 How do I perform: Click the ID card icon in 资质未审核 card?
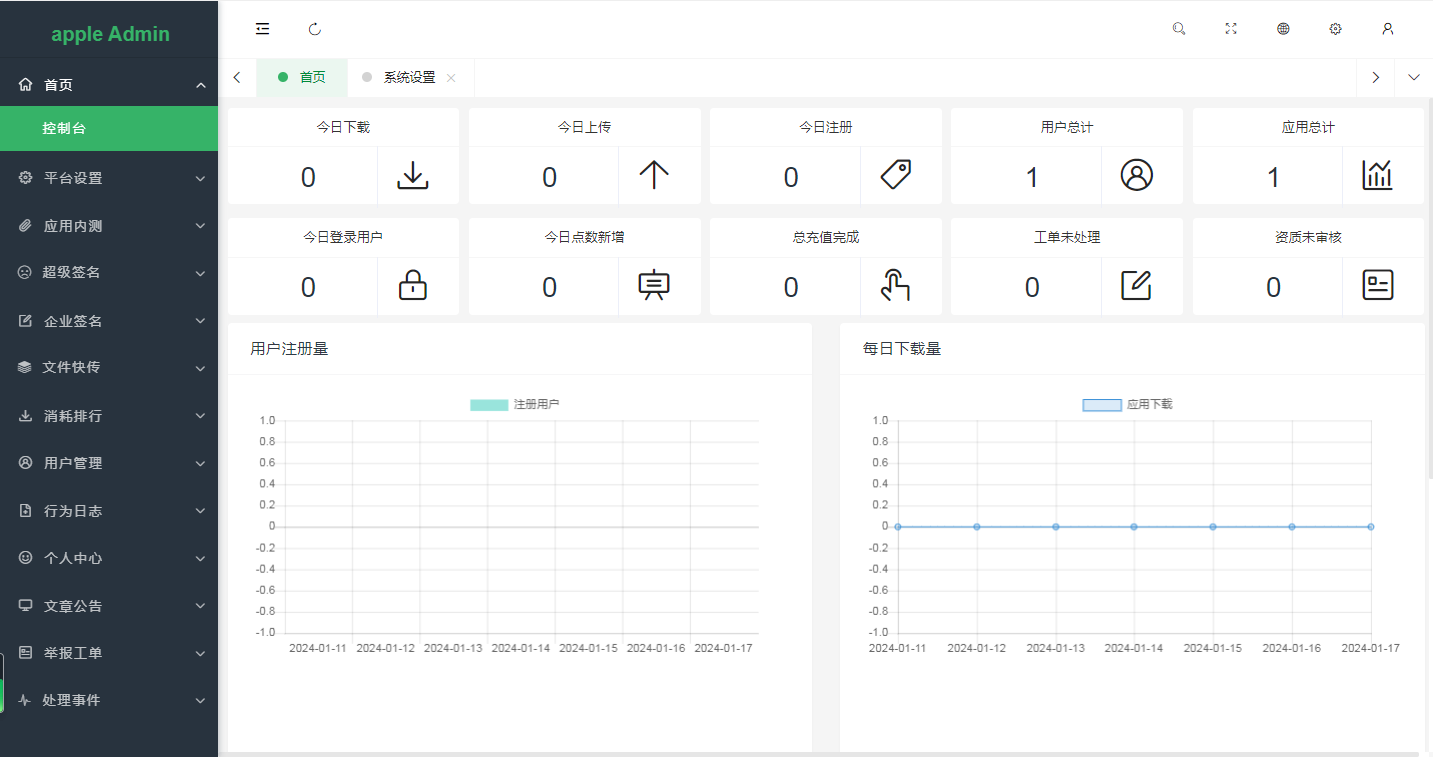1378,285
